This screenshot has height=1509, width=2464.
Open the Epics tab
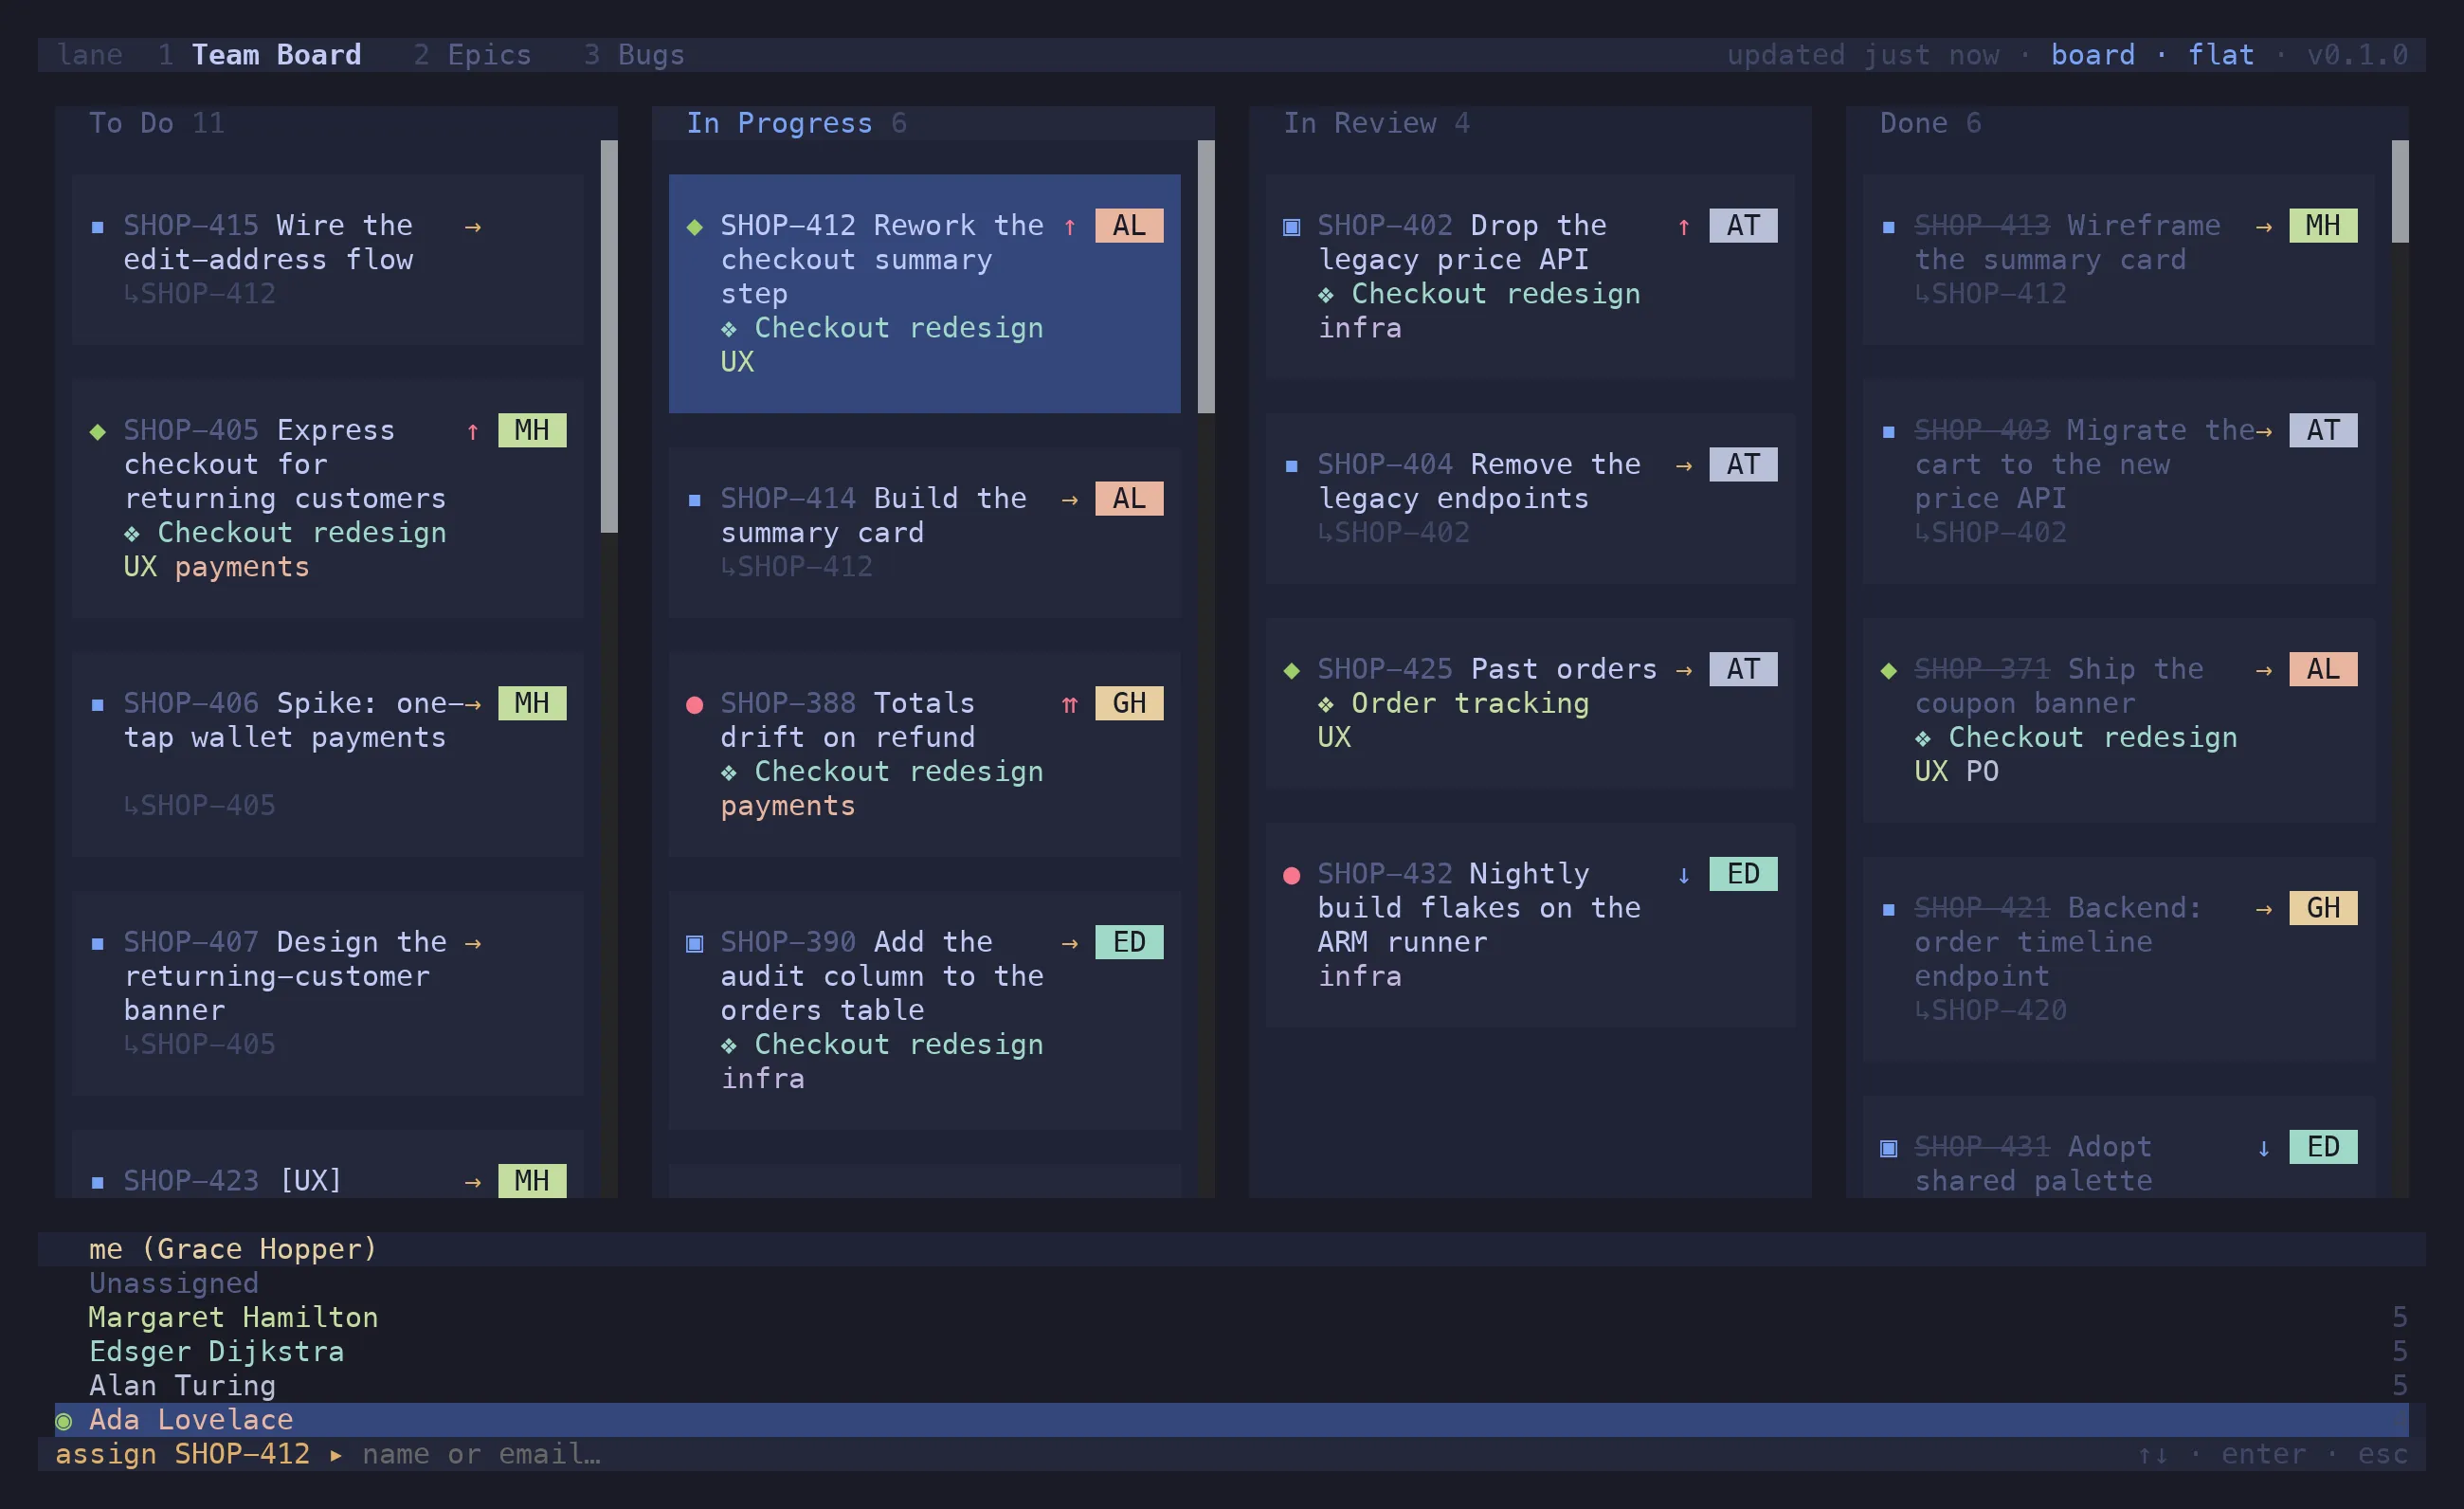tap(489, 54)
